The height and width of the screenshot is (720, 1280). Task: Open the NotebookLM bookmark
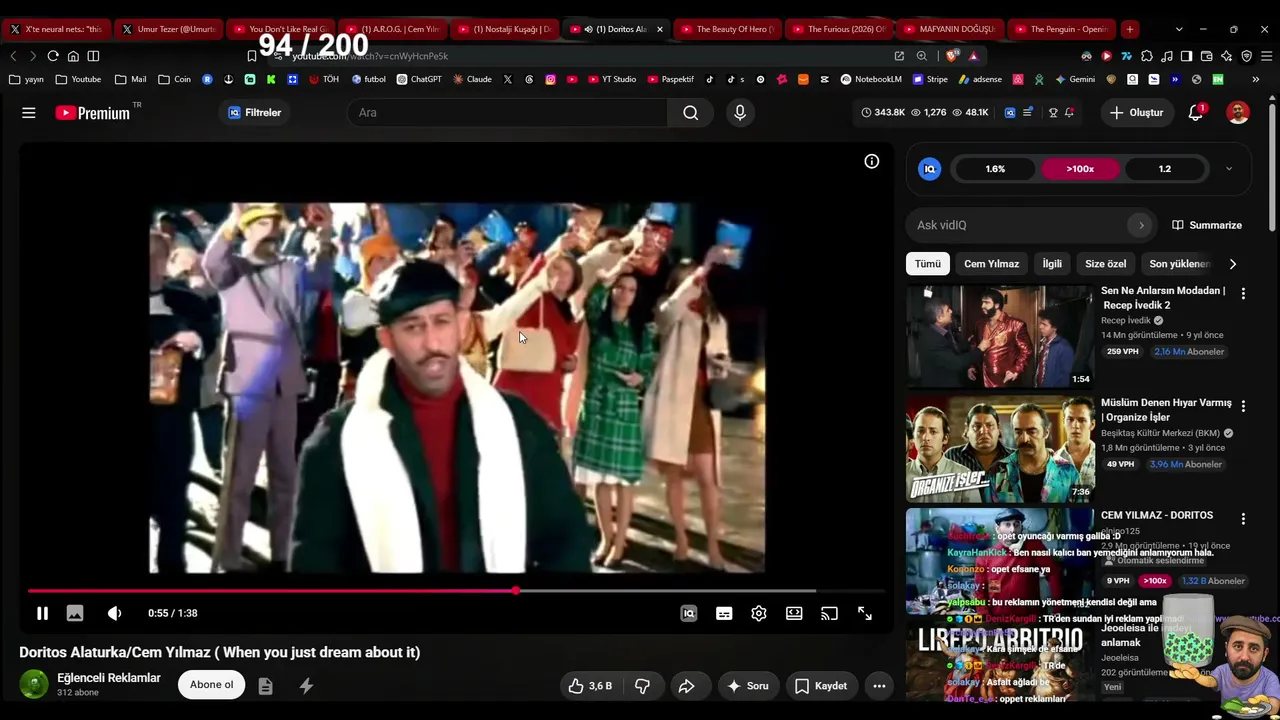pyautogui.click(x=871, y=79)
